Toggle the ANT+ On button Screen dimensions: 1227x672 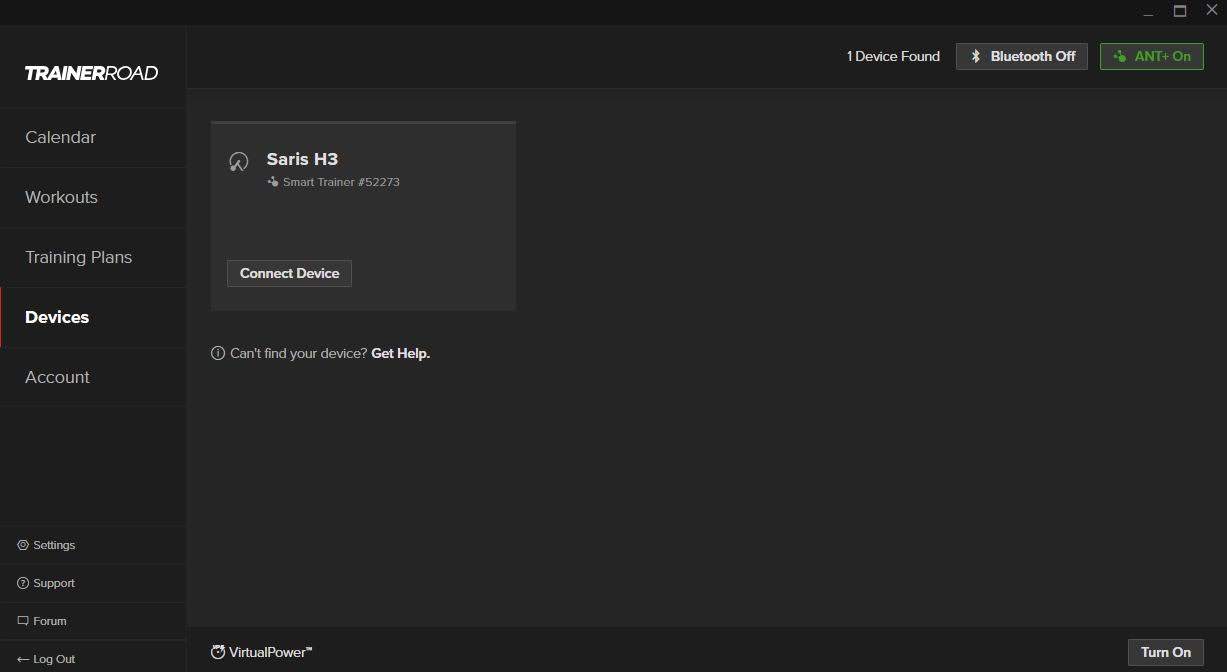tap(1152, 56)
